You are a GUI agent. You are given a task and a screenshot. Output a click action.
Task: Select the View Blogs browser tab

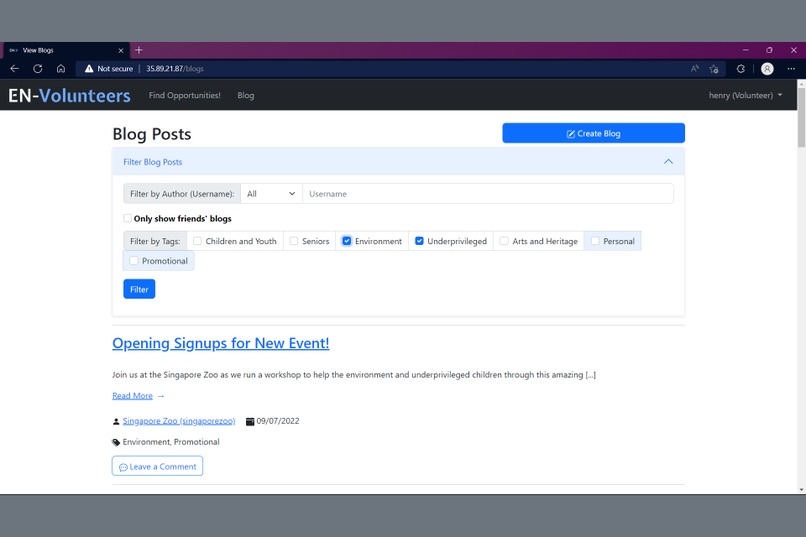click(x=66, y=50)
